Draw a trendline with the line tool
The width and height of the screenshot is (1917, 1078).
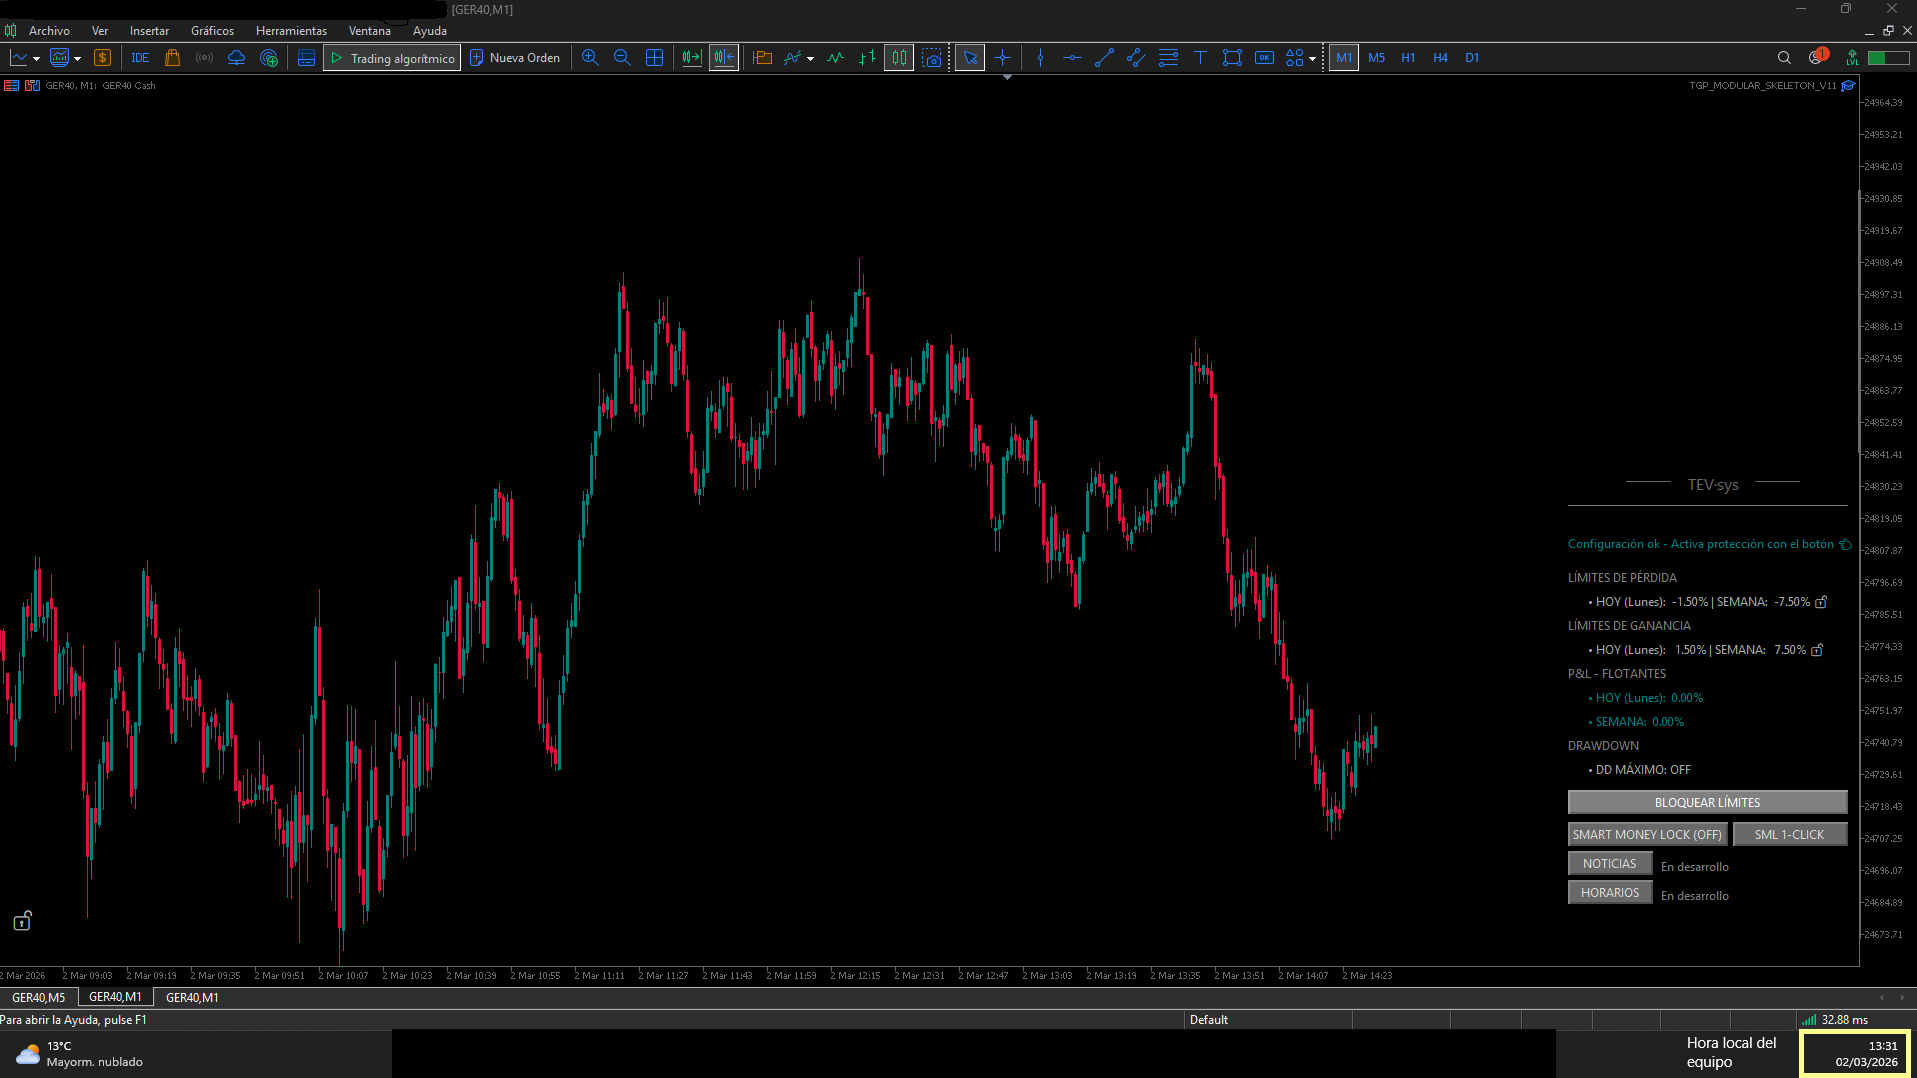[x=1104, y=58]
